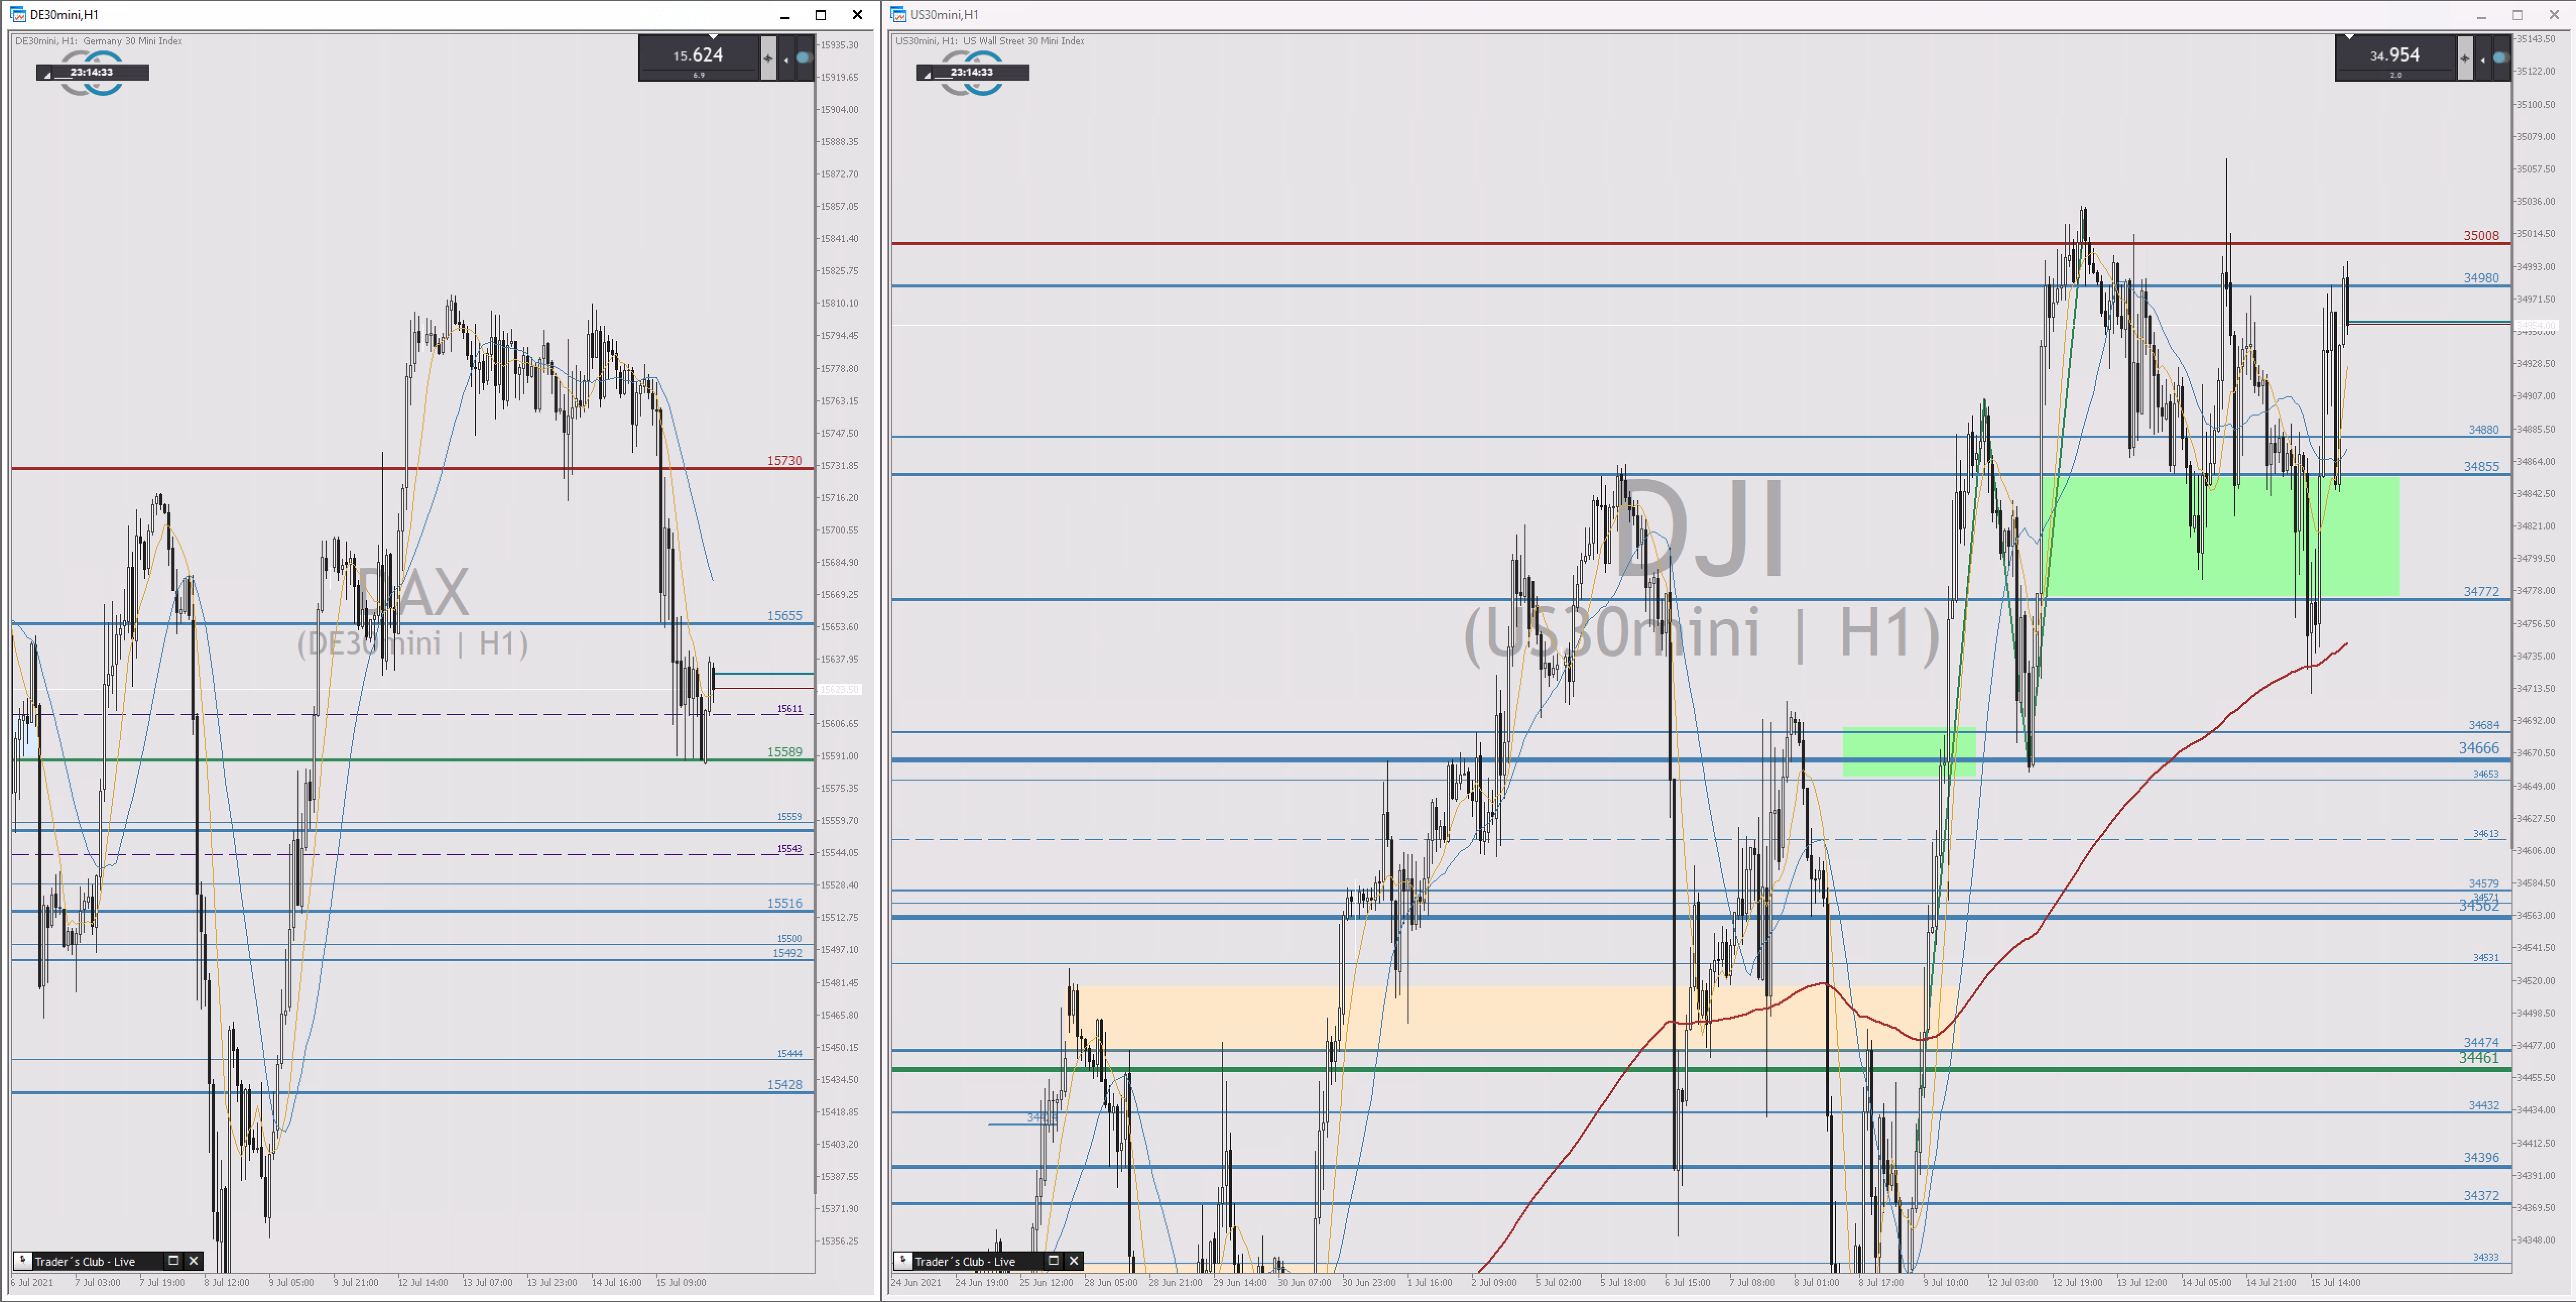Click the 15.624 price display on DAX chart
This screenshot has width=2576, height=1302.
(x=698, y=56)
